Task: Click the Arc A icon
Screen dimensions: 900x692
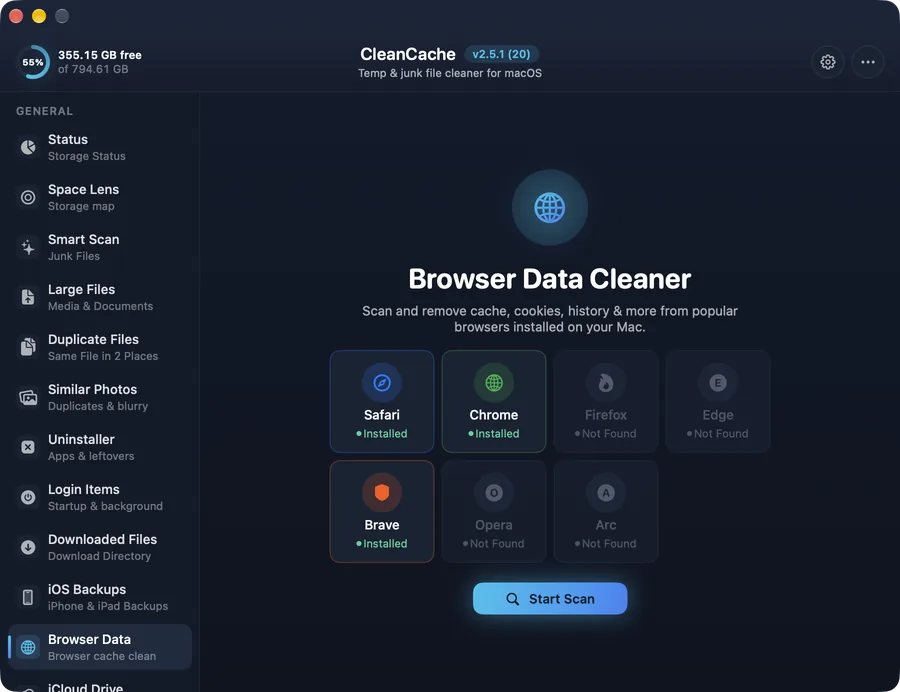Action: (606, 492)
